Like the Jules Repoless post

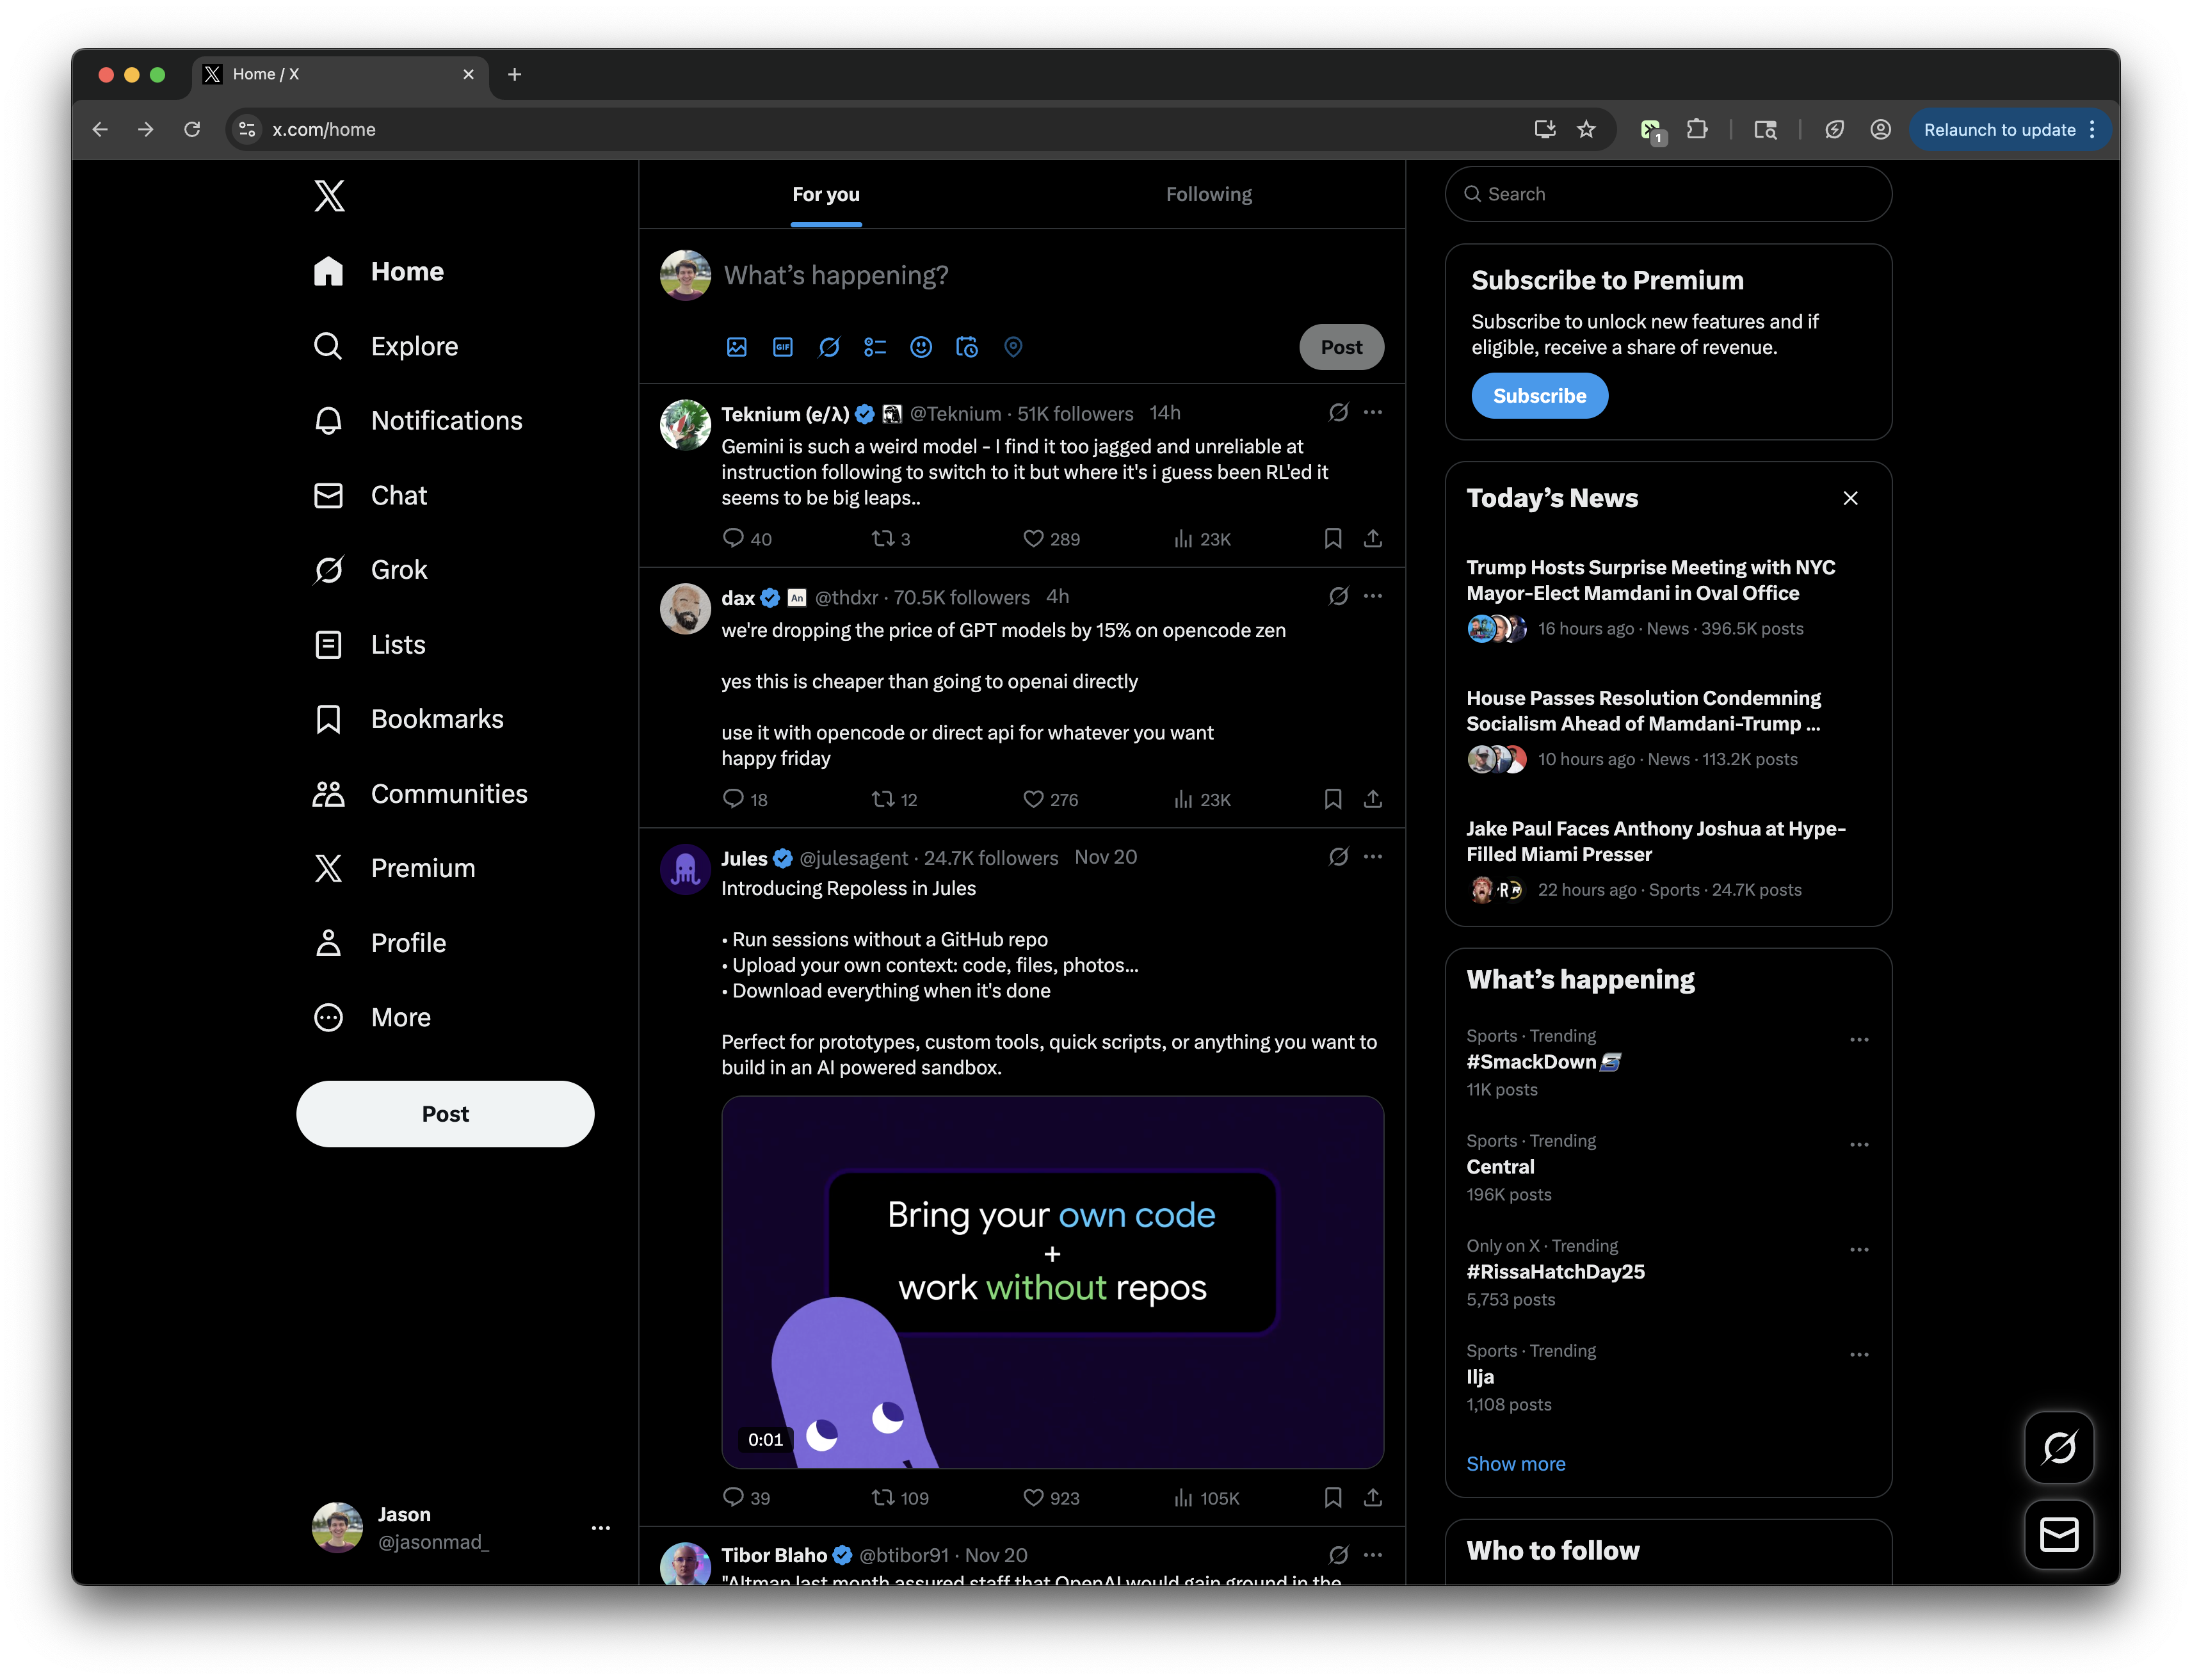tap(1033, 1498)
